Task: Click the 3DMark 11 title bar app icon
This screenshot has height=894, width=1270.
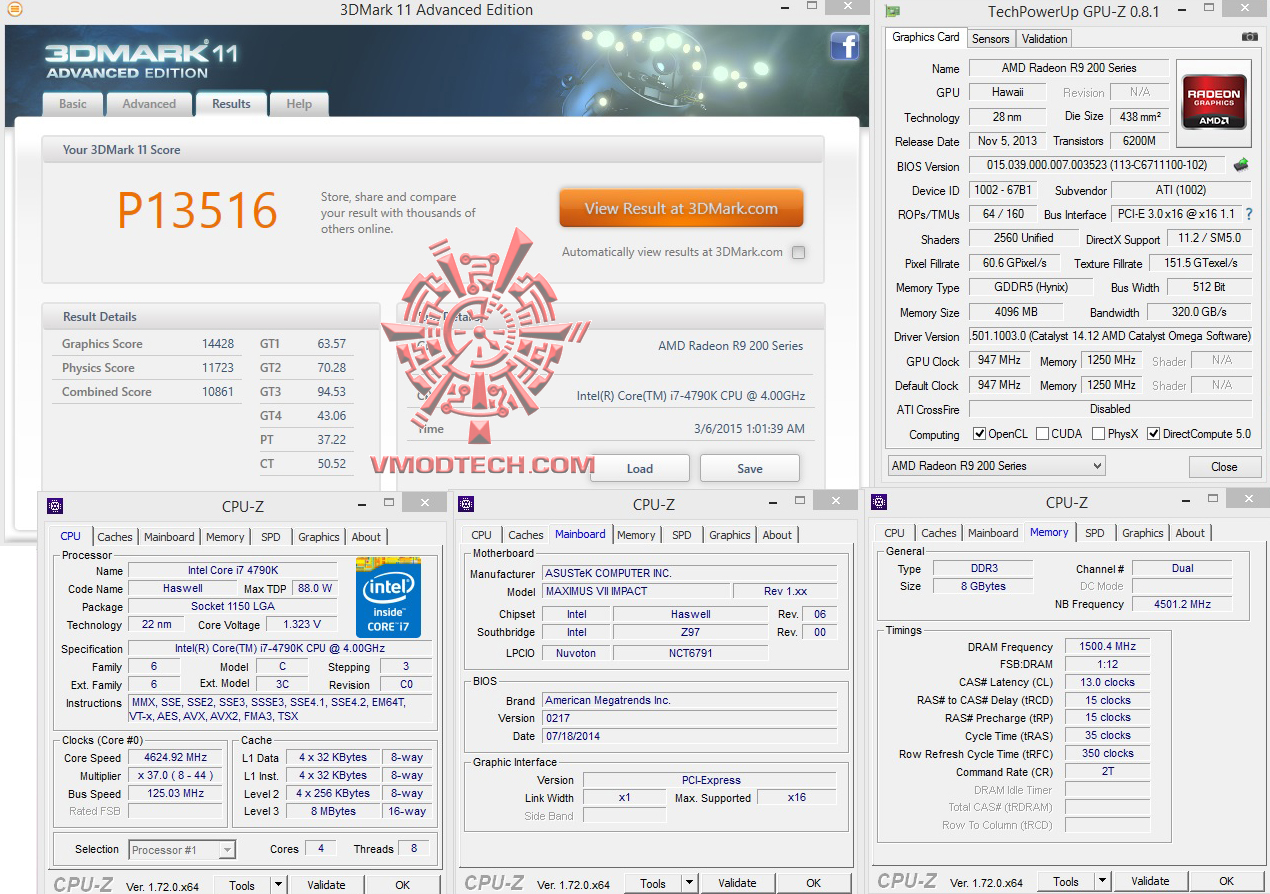Action: click(x=14, y=9)
